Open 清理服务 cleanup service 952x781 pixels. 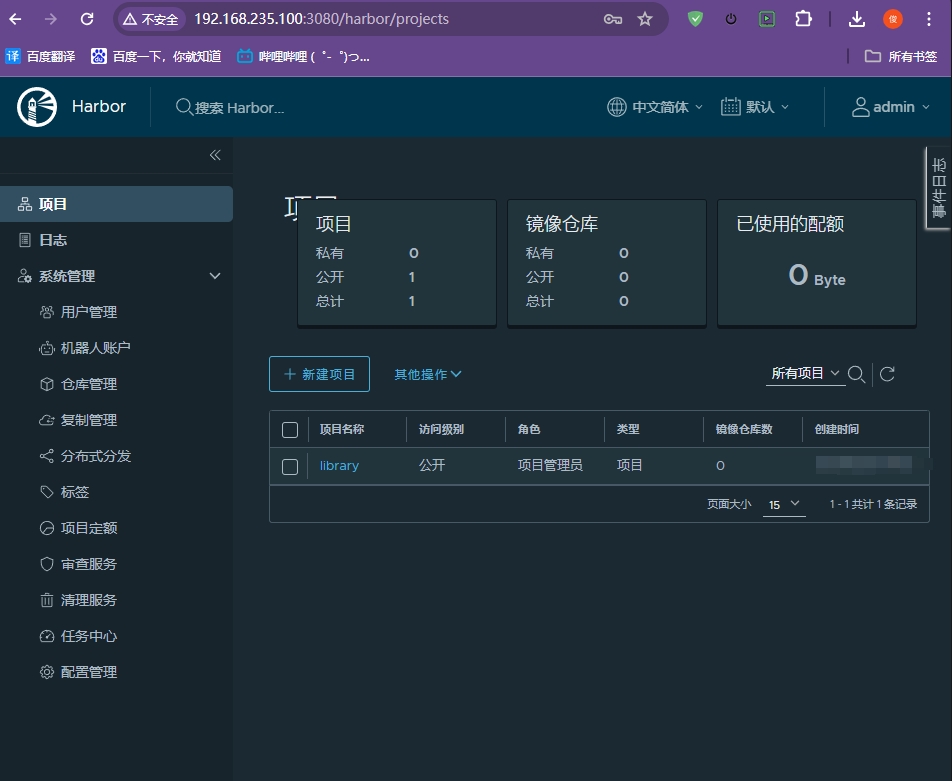point(88,600)
